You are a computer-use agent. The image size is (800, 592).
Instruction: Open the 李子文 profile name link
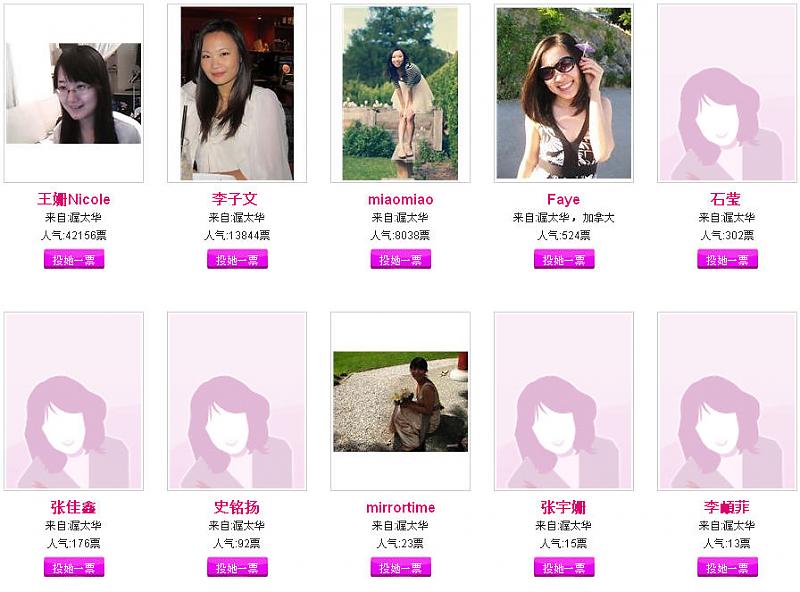point(235,199)
